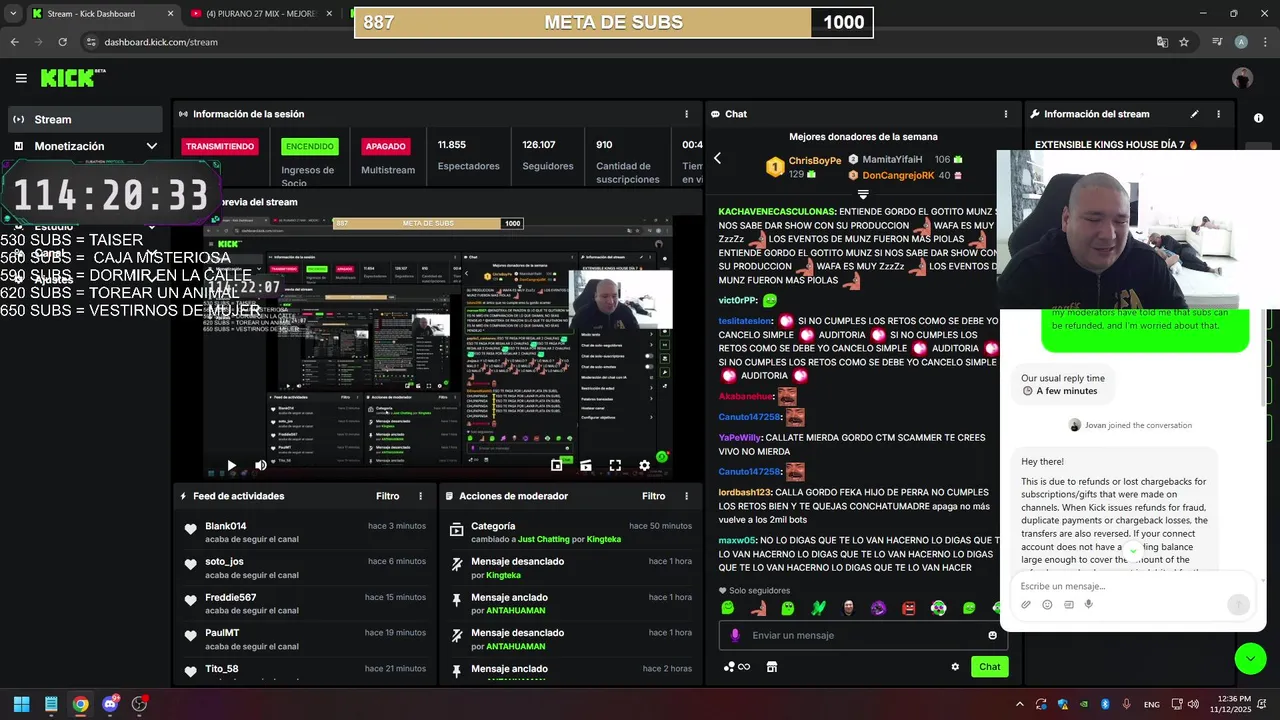Open the user profile avatar menu
The height and width of the screenshot is (720, 1280).
point(1242,78)
